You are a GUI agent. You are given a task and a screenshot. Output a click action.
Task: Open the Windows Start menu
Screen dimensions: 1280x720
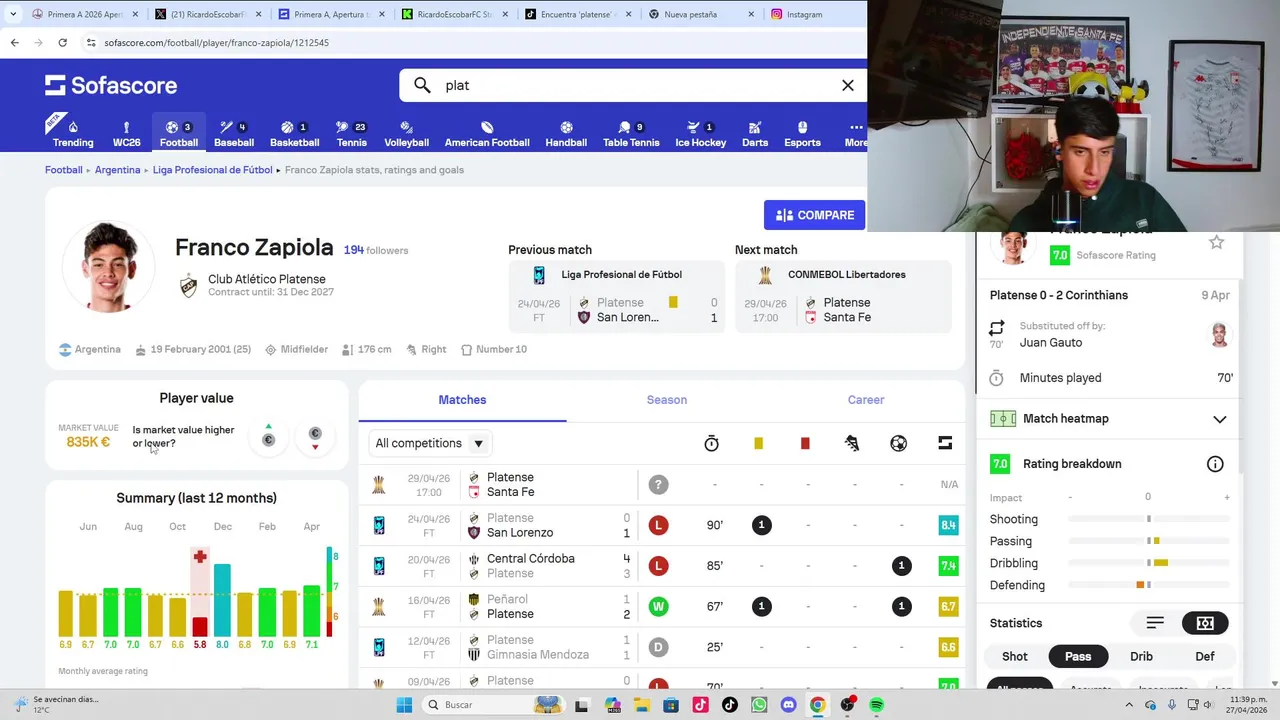pos(404,705)
